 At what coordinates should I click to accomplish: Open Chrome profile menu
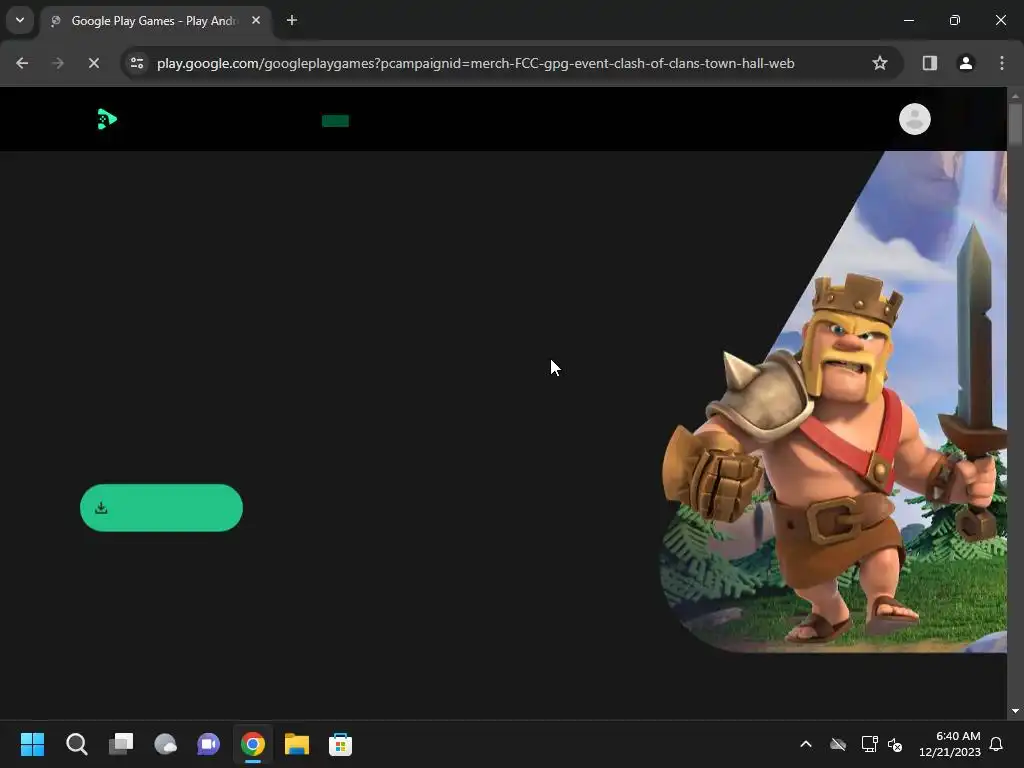click(x=965, y=63)
